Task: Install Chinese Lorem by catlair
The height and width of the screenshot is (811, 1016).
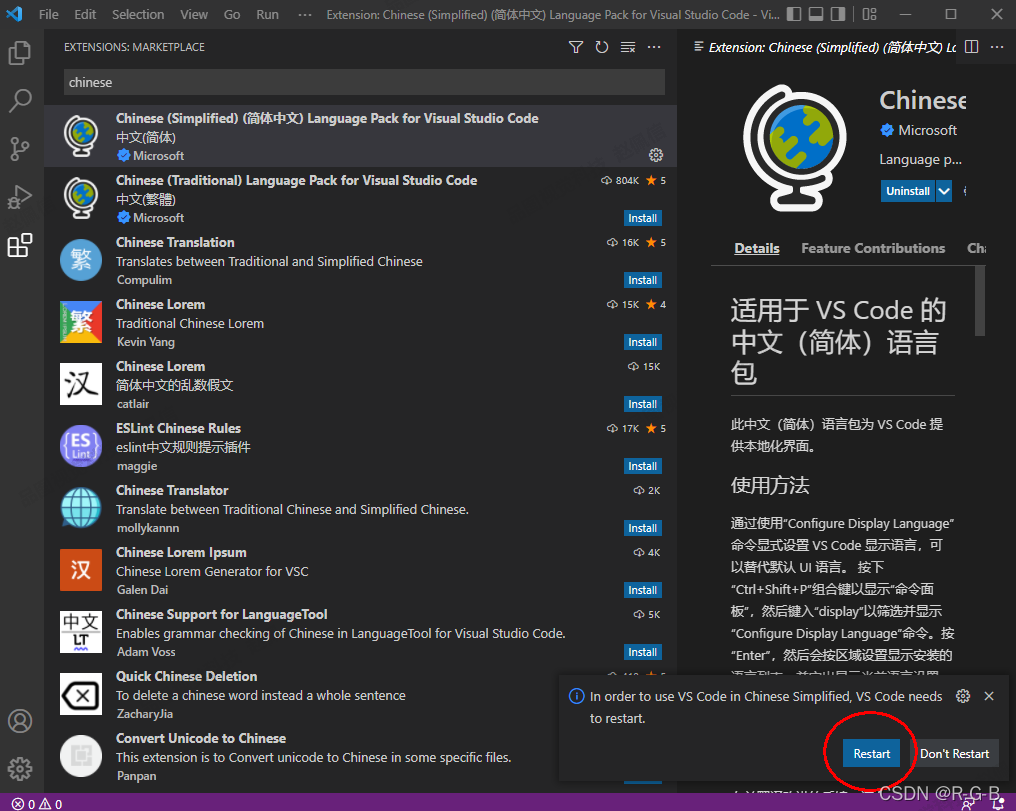Action: point(642,404)
